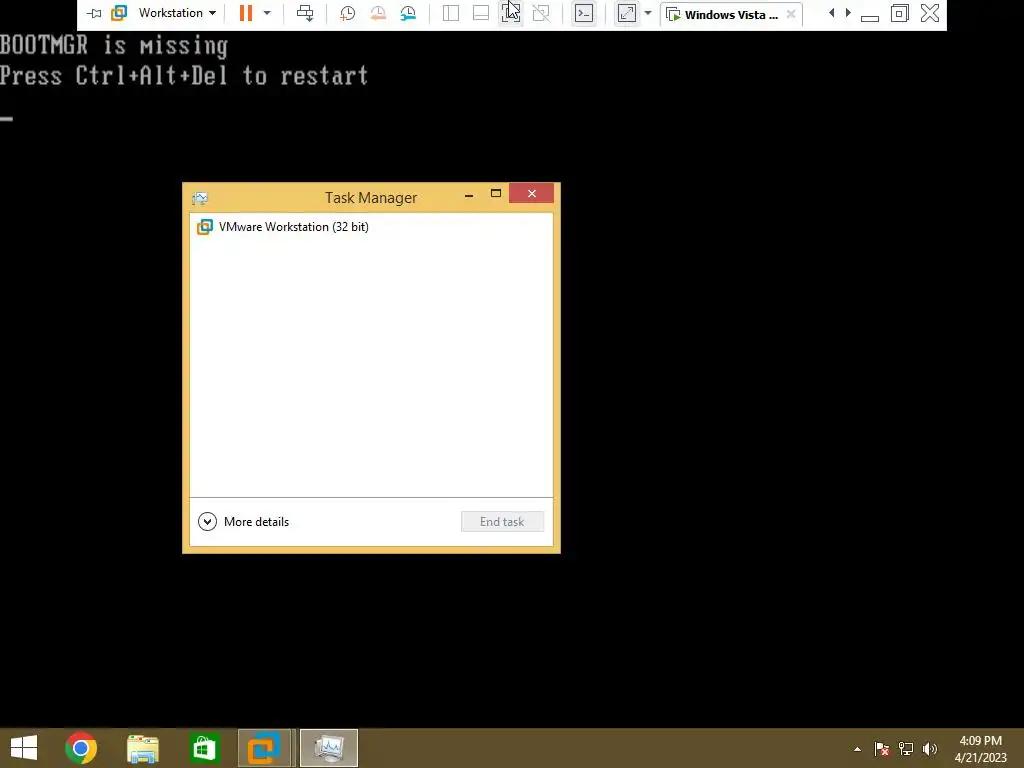The height and width of the screenshot is (768, 1024).
Task: Expand More details in Task Manager
Action: pos(244,521)
